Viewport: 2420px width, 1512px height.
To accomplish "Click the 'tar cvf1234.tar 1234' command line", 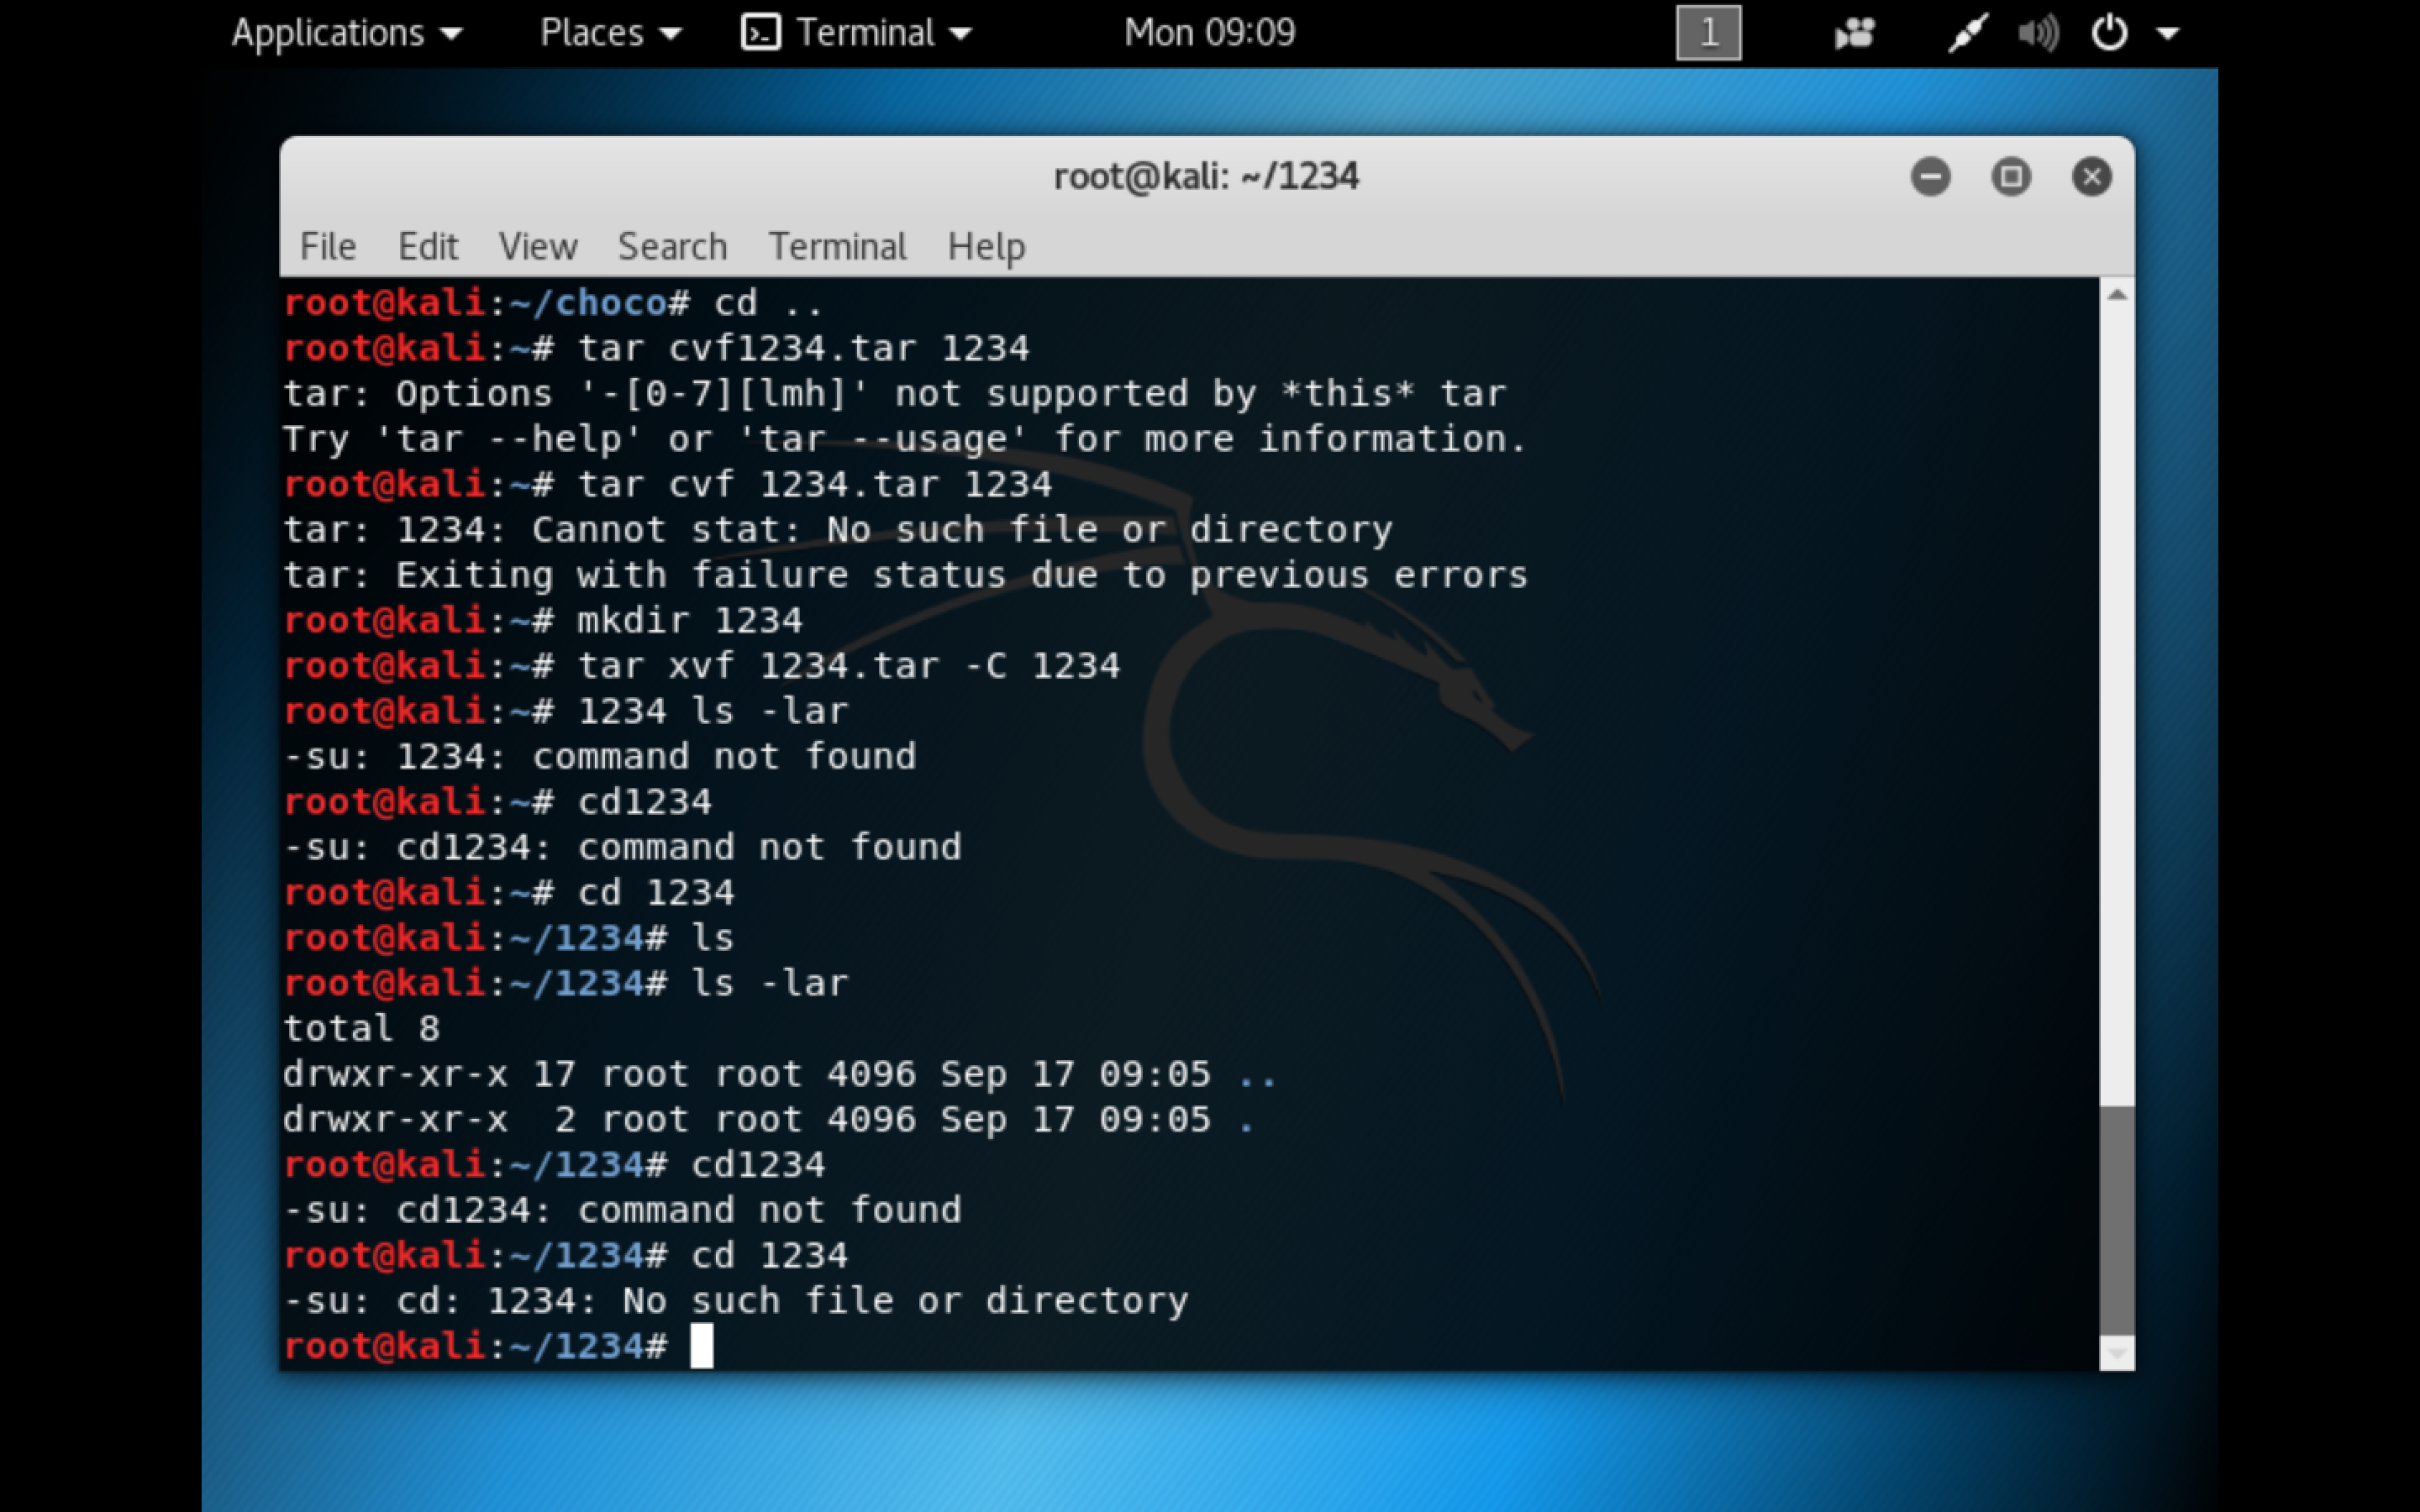I will click(656, 348).
